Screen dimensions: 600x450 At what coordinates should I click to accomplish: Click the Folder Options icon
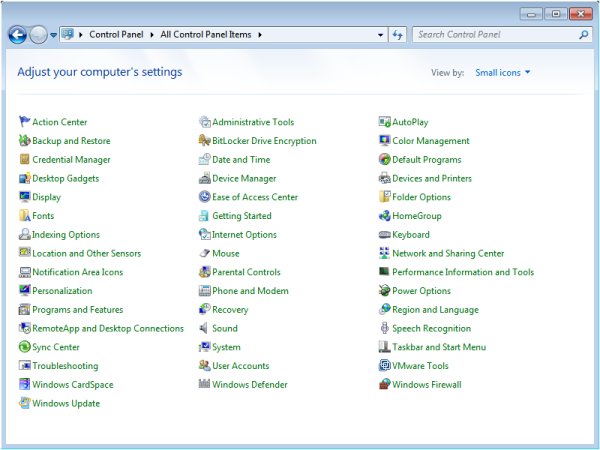[x=385, y=197]
